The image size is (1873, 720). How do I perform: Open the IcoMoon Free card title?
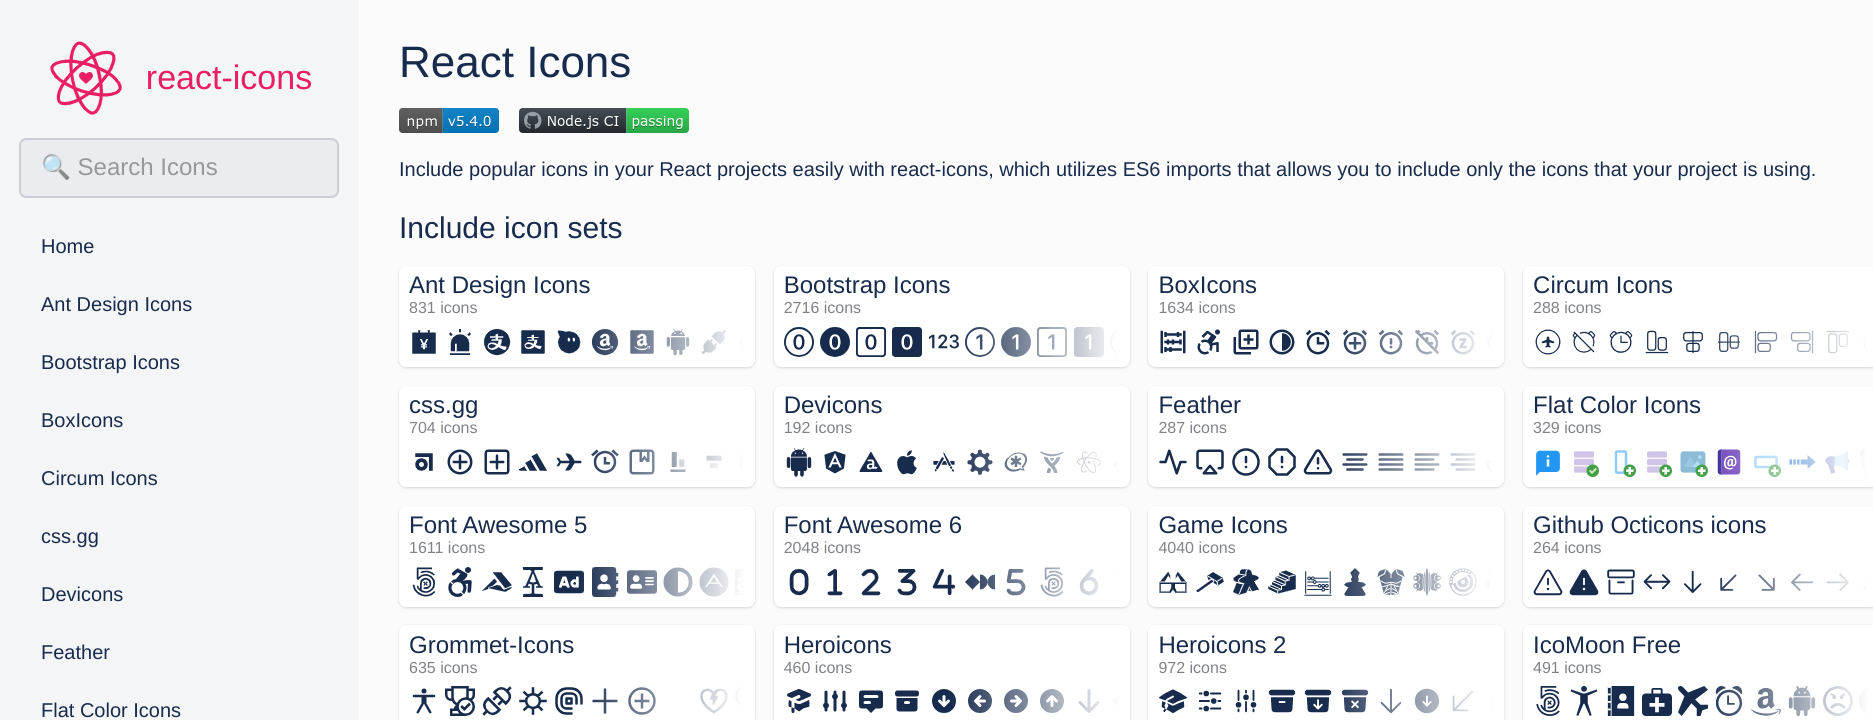[1607, 645]
